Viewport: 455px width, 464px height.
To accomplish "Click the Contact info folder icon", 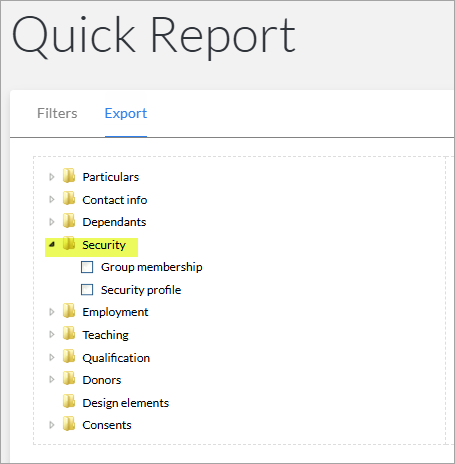I will pyautogui.click(x=69, y=198).
